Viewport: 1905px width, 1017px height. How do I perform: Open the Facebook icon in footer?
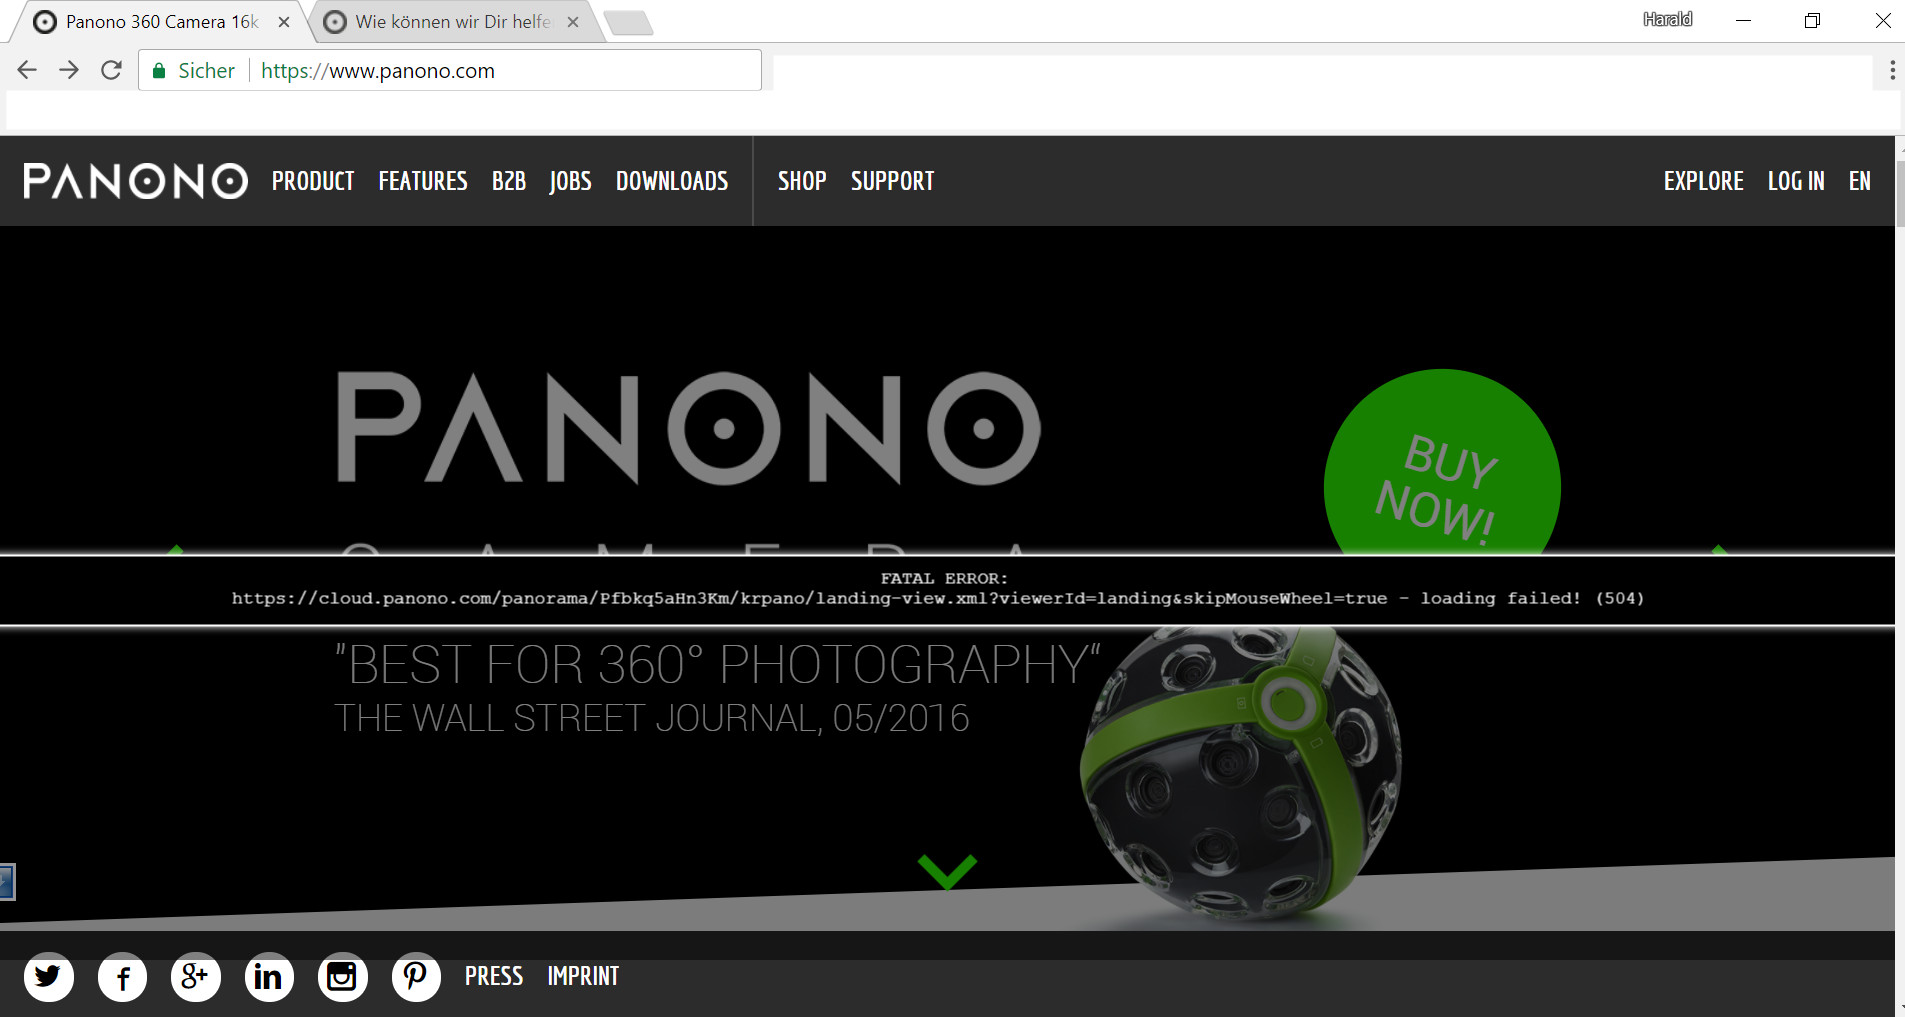[122, 977]
